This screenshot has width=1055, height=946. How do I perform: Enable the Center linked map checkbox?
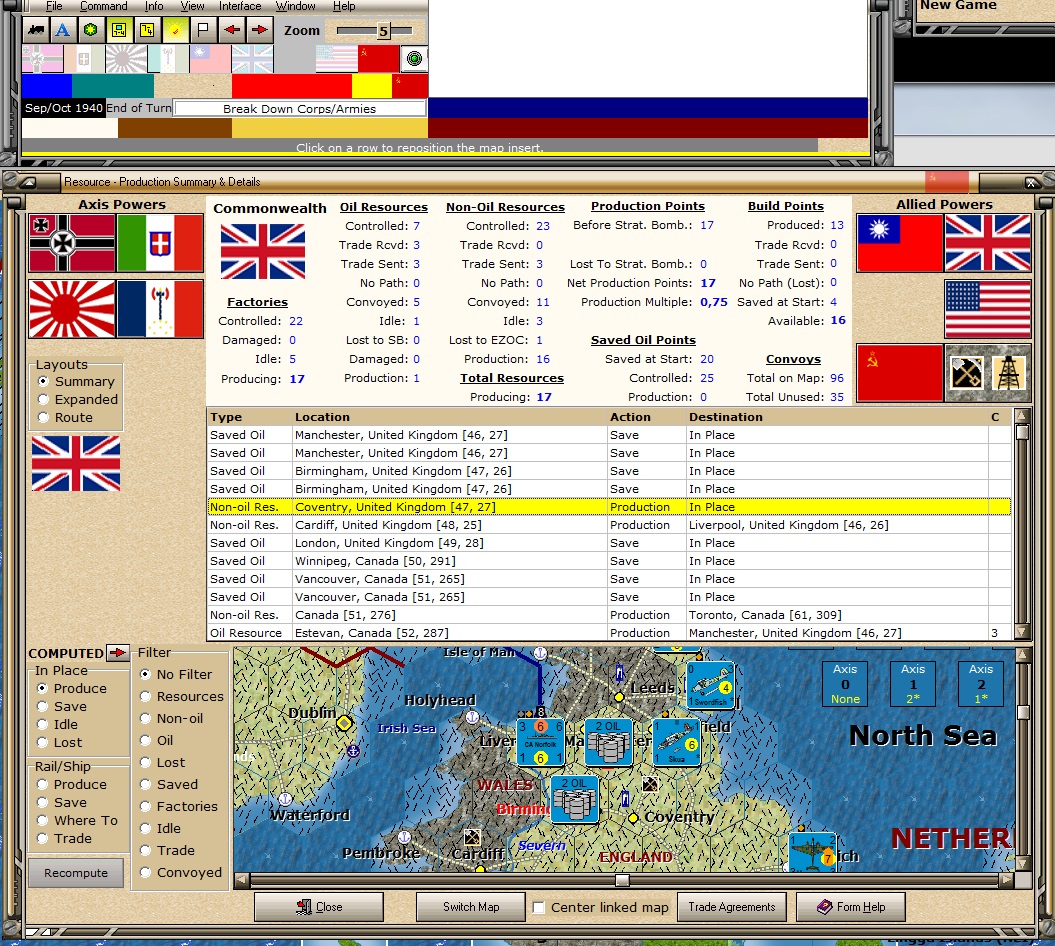coord(539,908)
